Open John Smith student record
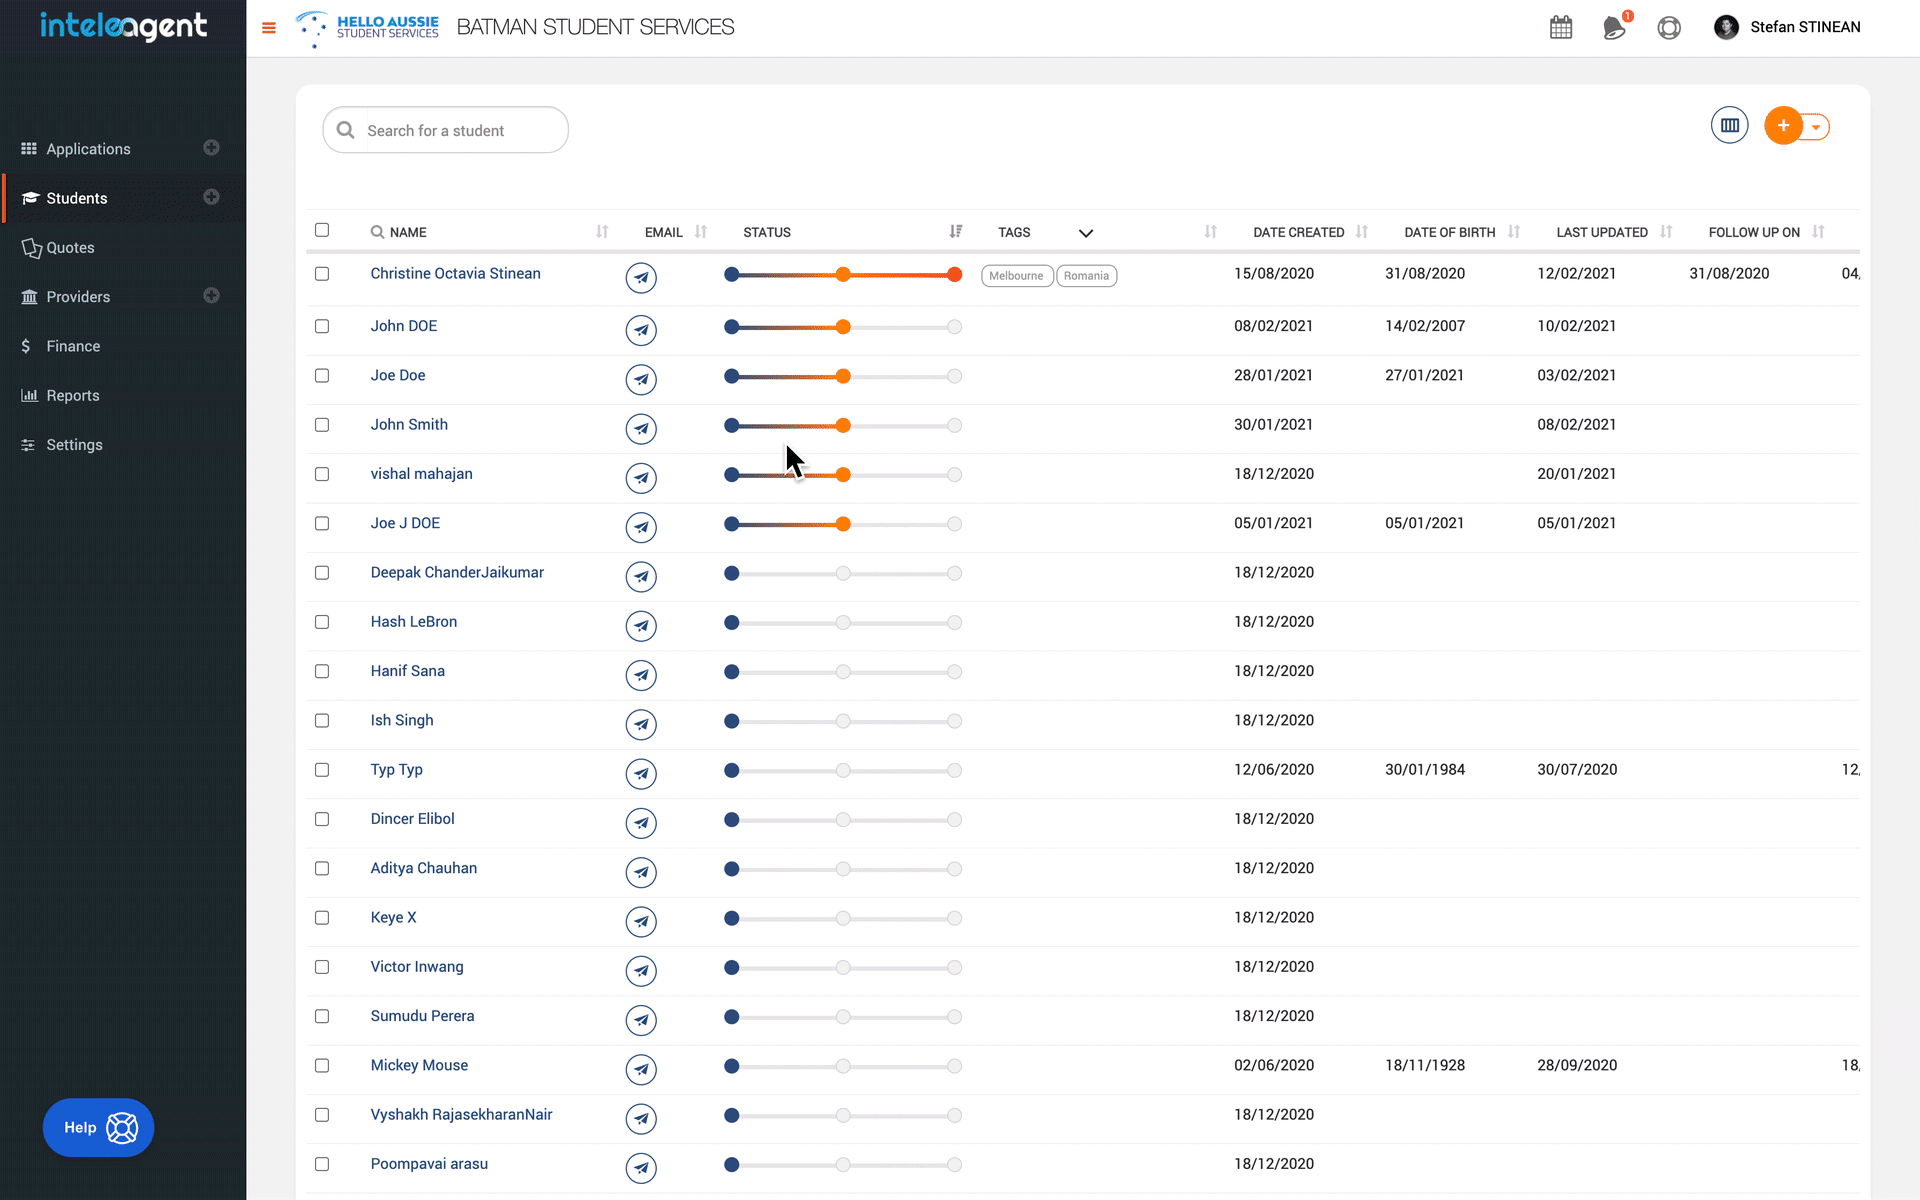 click(409, 425)
